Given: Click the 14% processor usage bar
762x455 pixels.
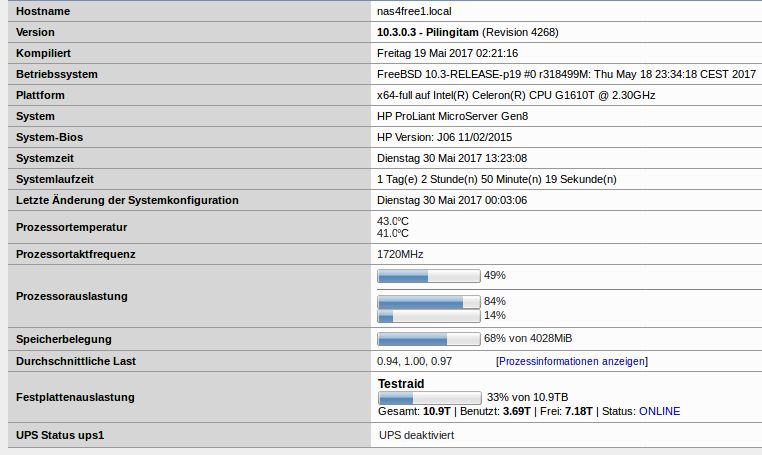Looking at the screenshot, I should click(x=428, y=316).
